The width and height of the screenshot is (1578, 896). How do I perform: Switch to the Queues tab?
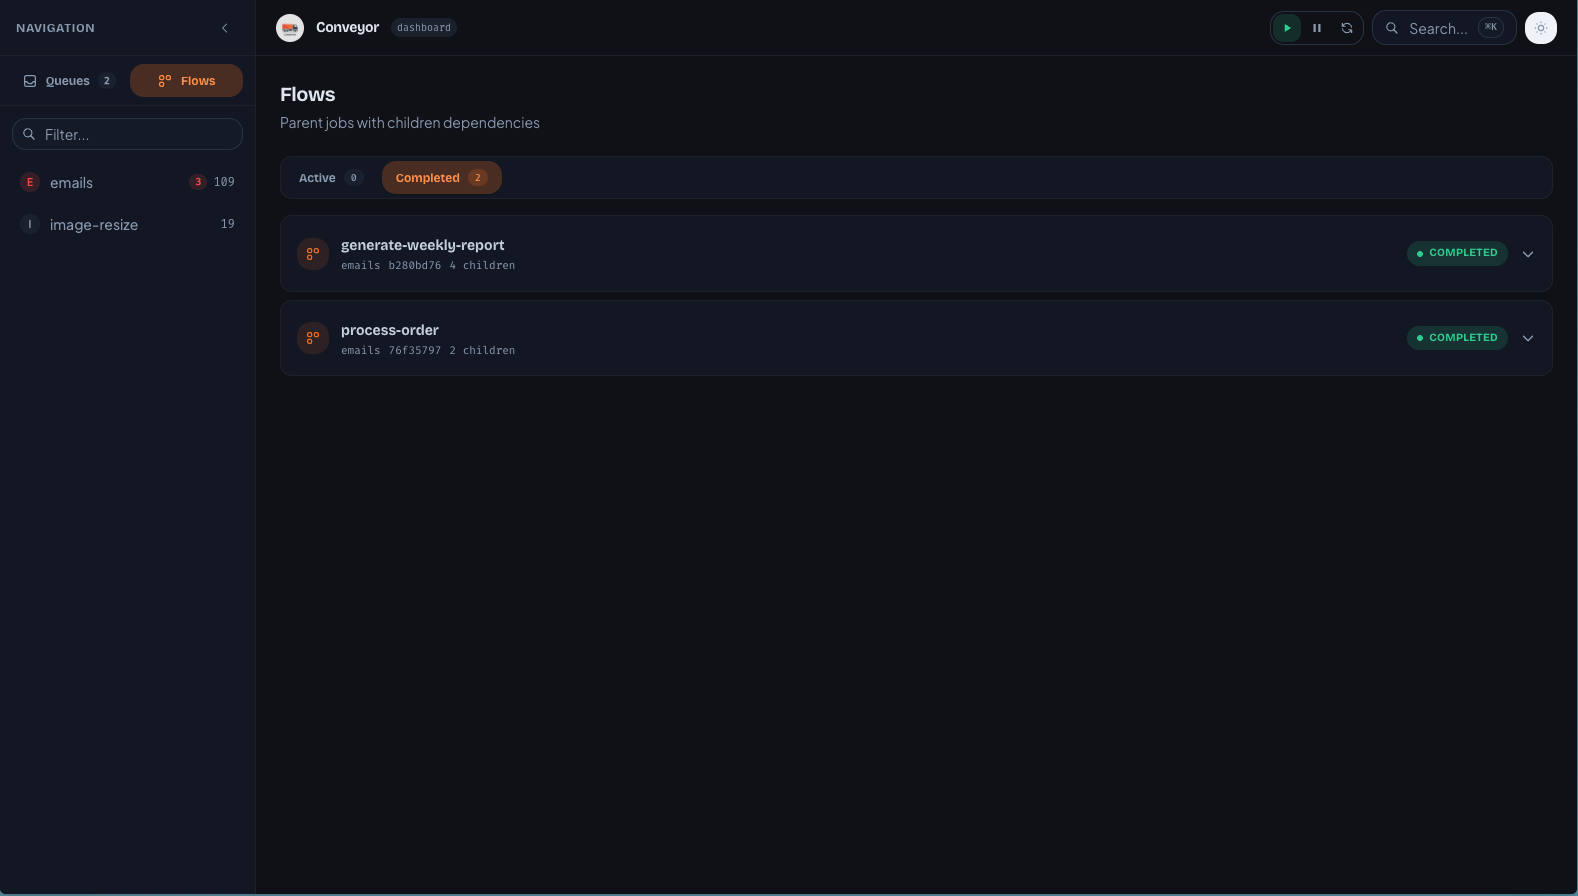[68, 81]
